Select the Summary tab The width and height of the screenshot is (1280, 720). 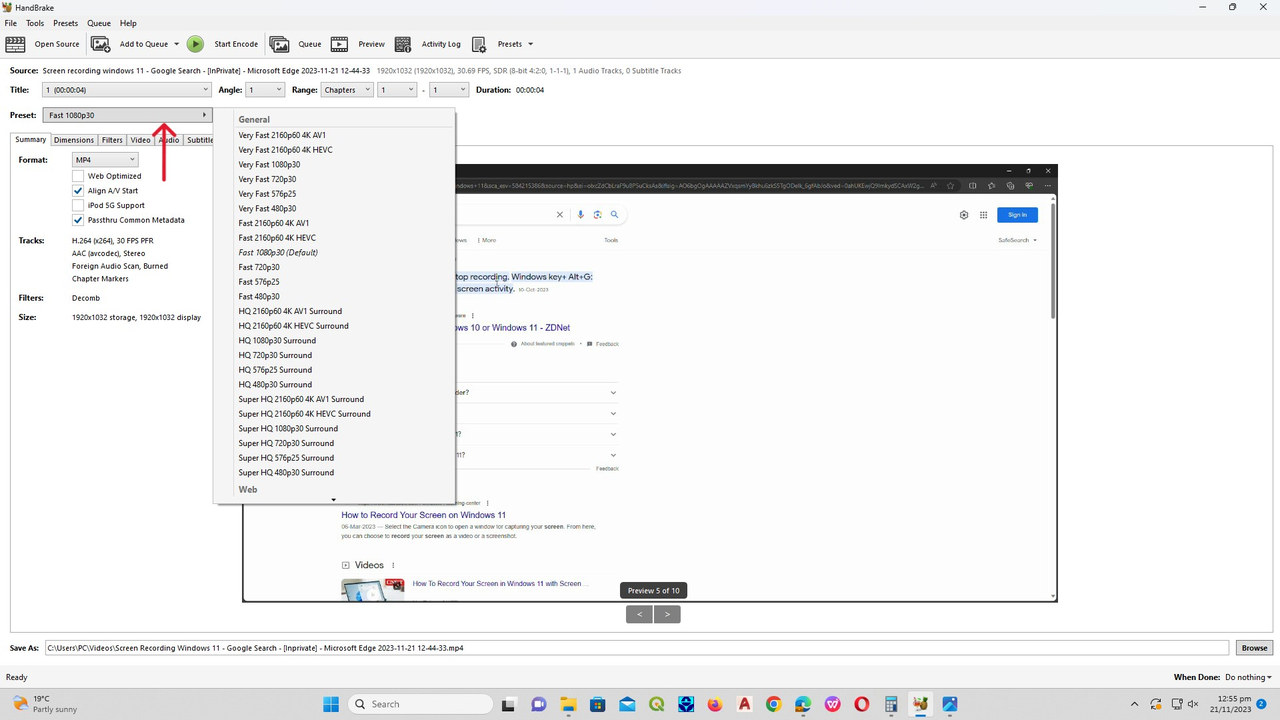tap(31, 140)
